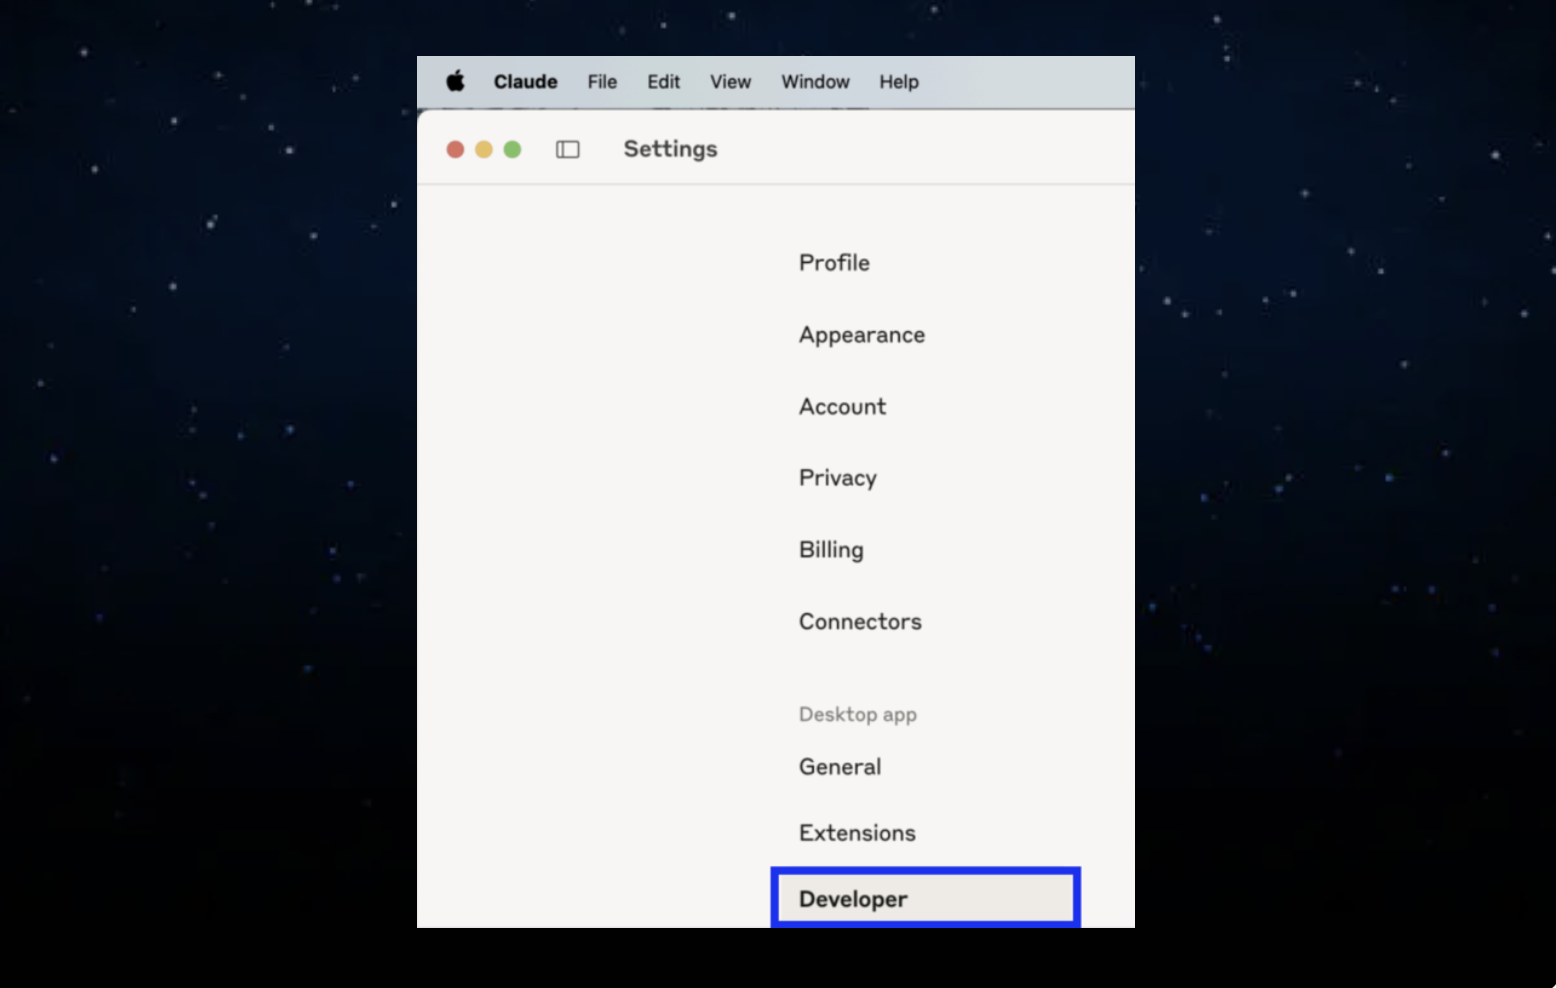Open the Claude application menu

525,82
